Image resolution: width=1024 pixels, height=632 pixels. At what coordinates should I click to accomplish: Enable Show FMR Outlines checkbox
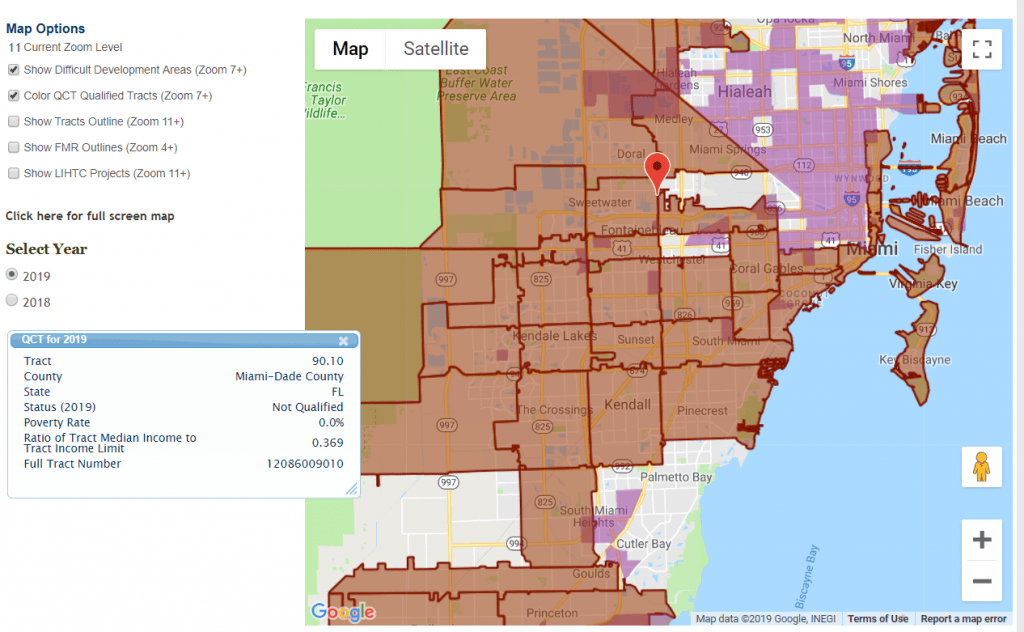[x=13, y=148]
